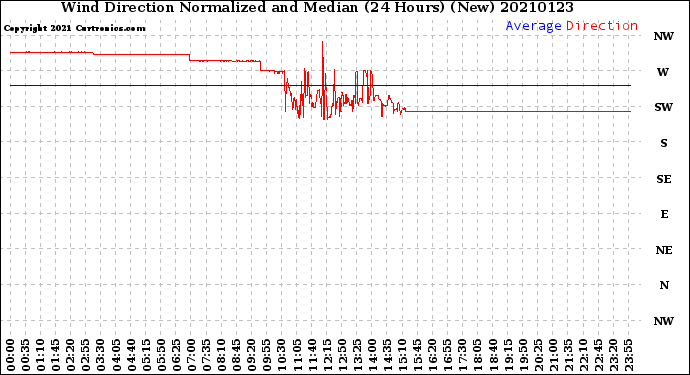The image size is (690, 375).
Task: Click the 23:20 time axis label
Action: coord(613,355)
